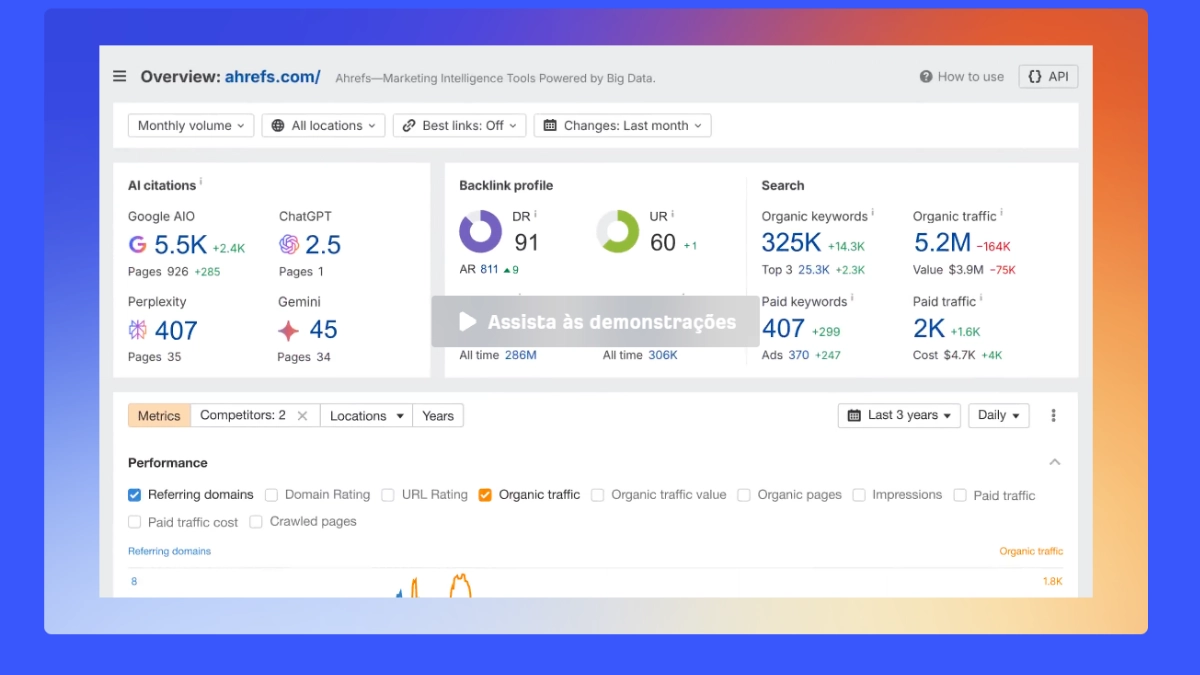The width and height of the screenshot is (1200, 675).
Task: Open the API button
Action: tap(1048, 77)
